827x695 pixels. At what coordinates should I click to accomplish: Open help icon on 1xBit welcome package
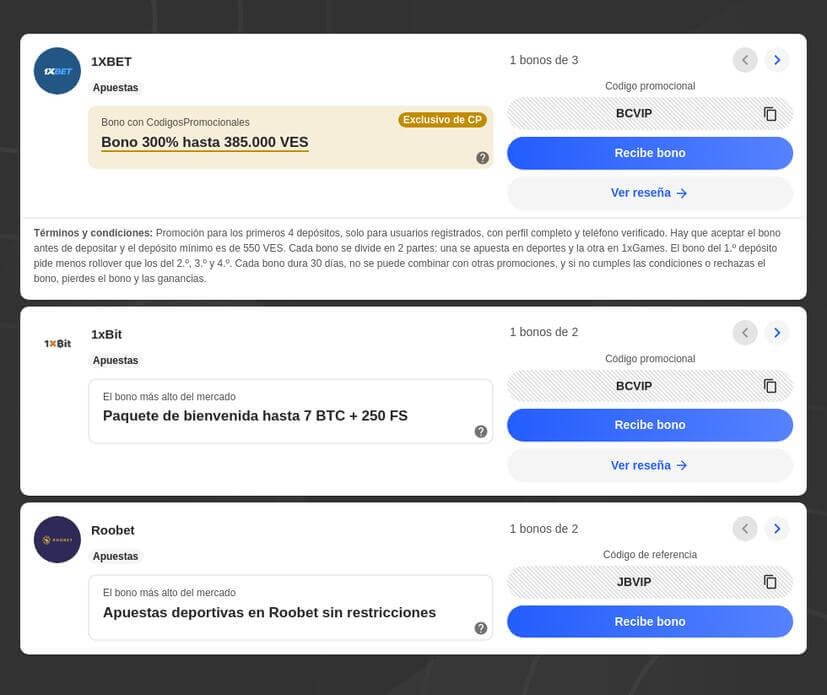pyautogui.click(x=481, y=431)
